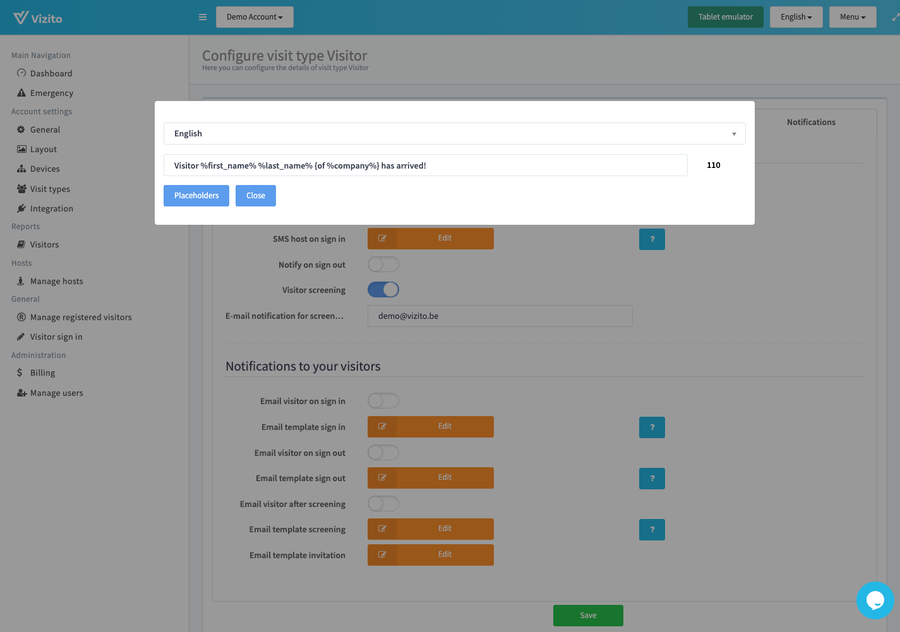900x632 pixels.
Task: Open Integration settings icon
Action: click(x=22, y=208)
